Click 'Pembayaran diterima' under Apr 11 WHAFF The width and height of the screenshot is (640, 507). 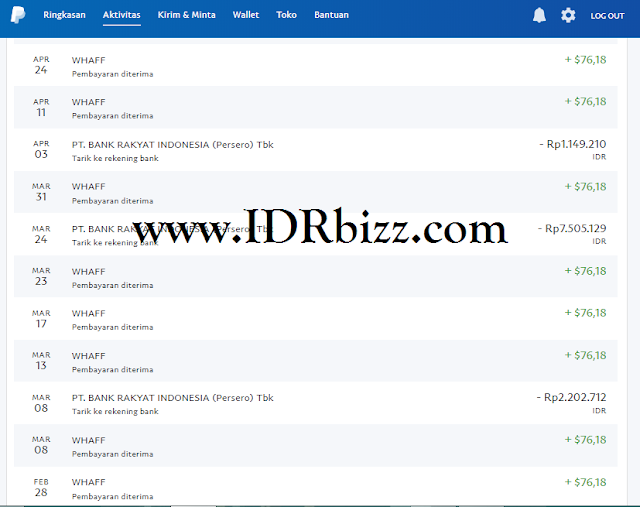[113, 116]
